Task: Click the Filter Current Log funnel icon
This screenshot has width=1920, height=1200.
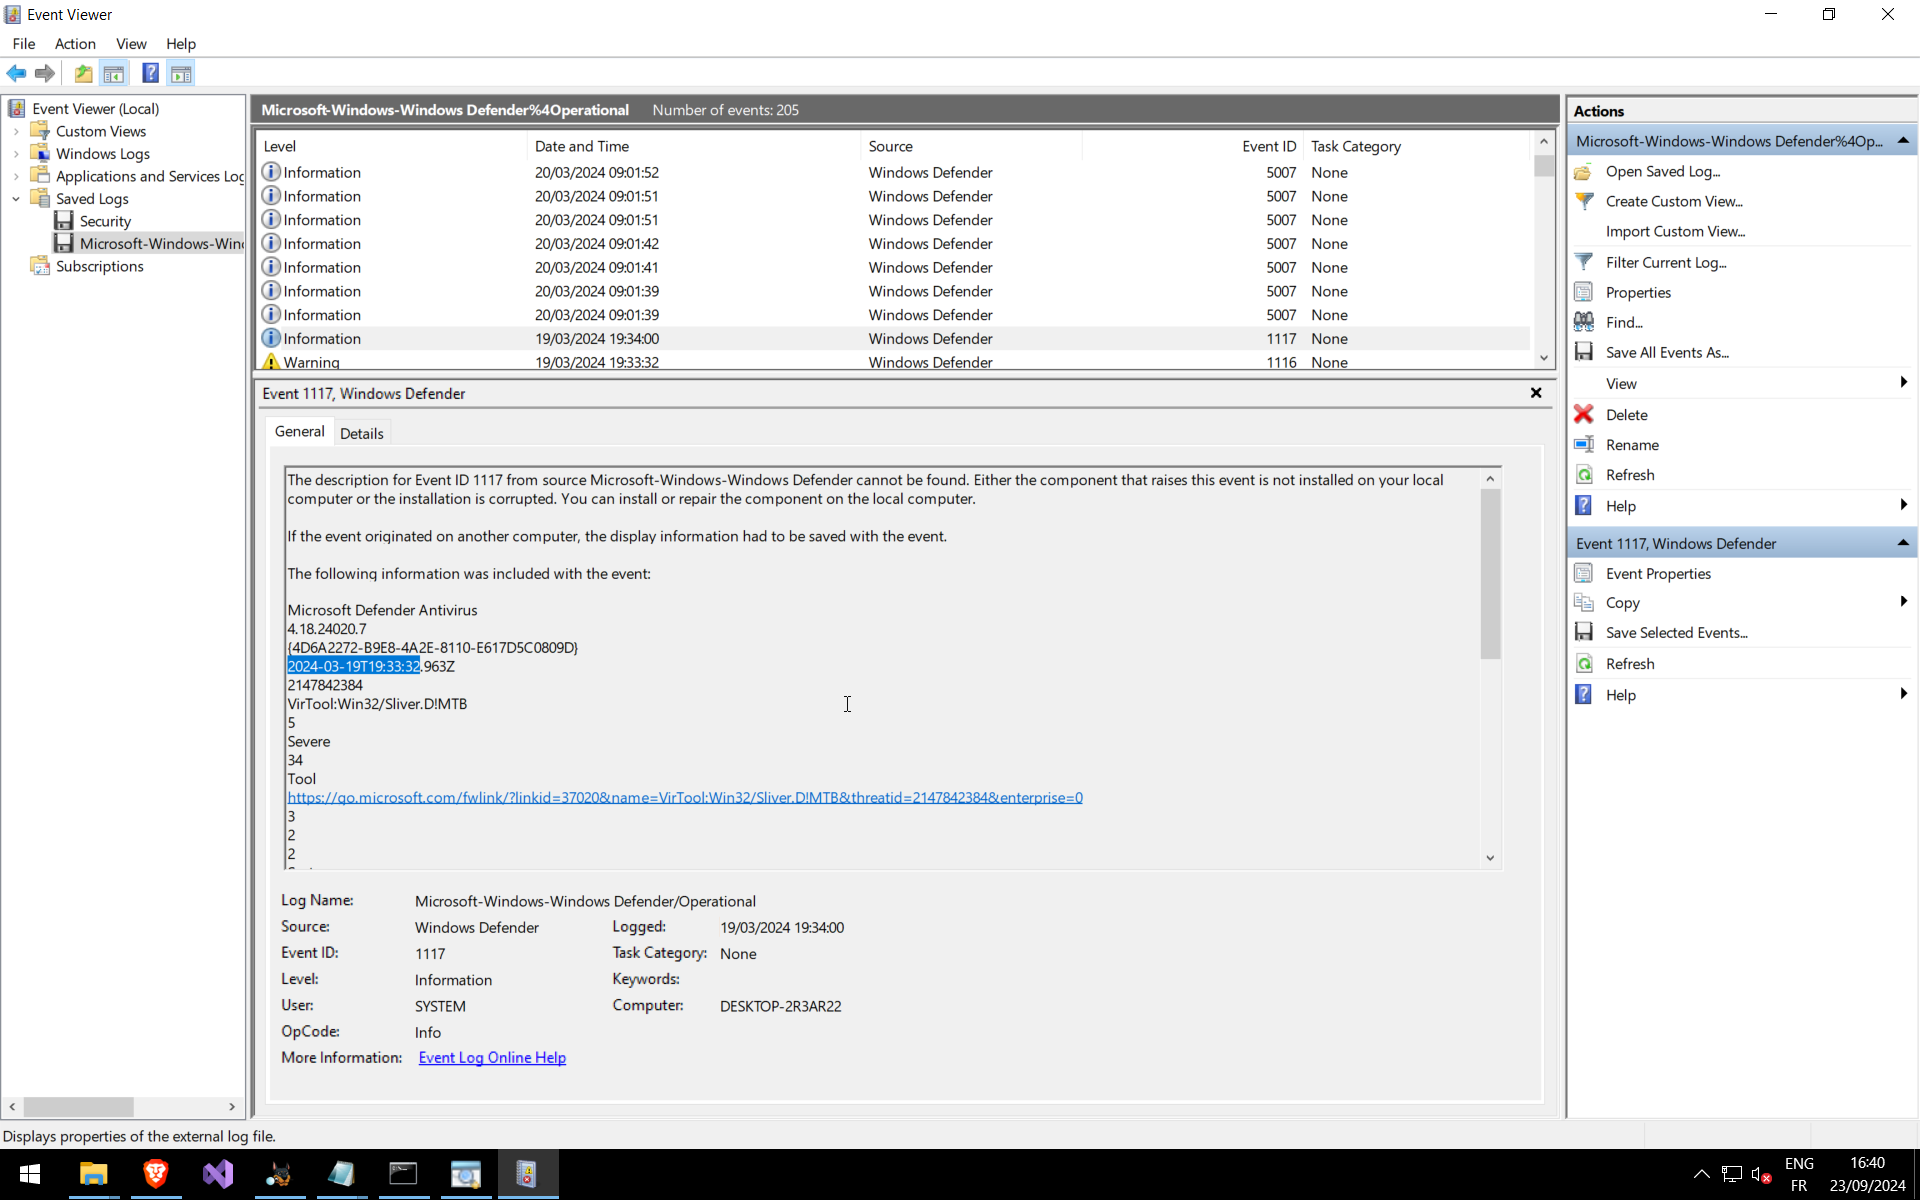Action: pyautogui.click(x=1584, y=263)
